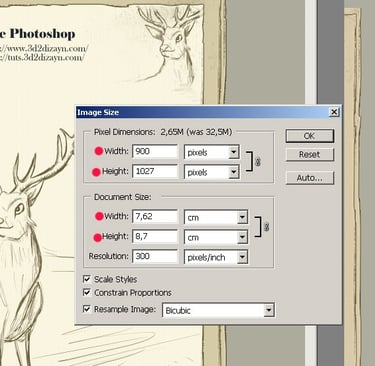Click the "Resolution:" label
Screen dimensions: 375x366
tap(108, 256)
